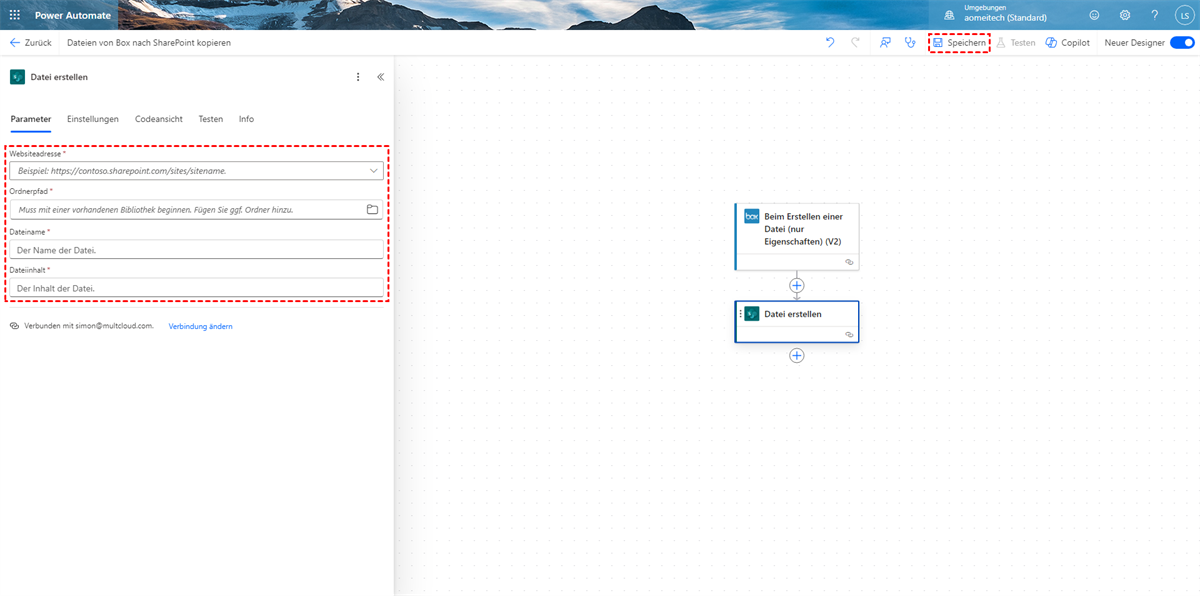1200x596 pixels.
Task: Click the Box logo icon on trigger card
Action: click(x=752, y=216)
